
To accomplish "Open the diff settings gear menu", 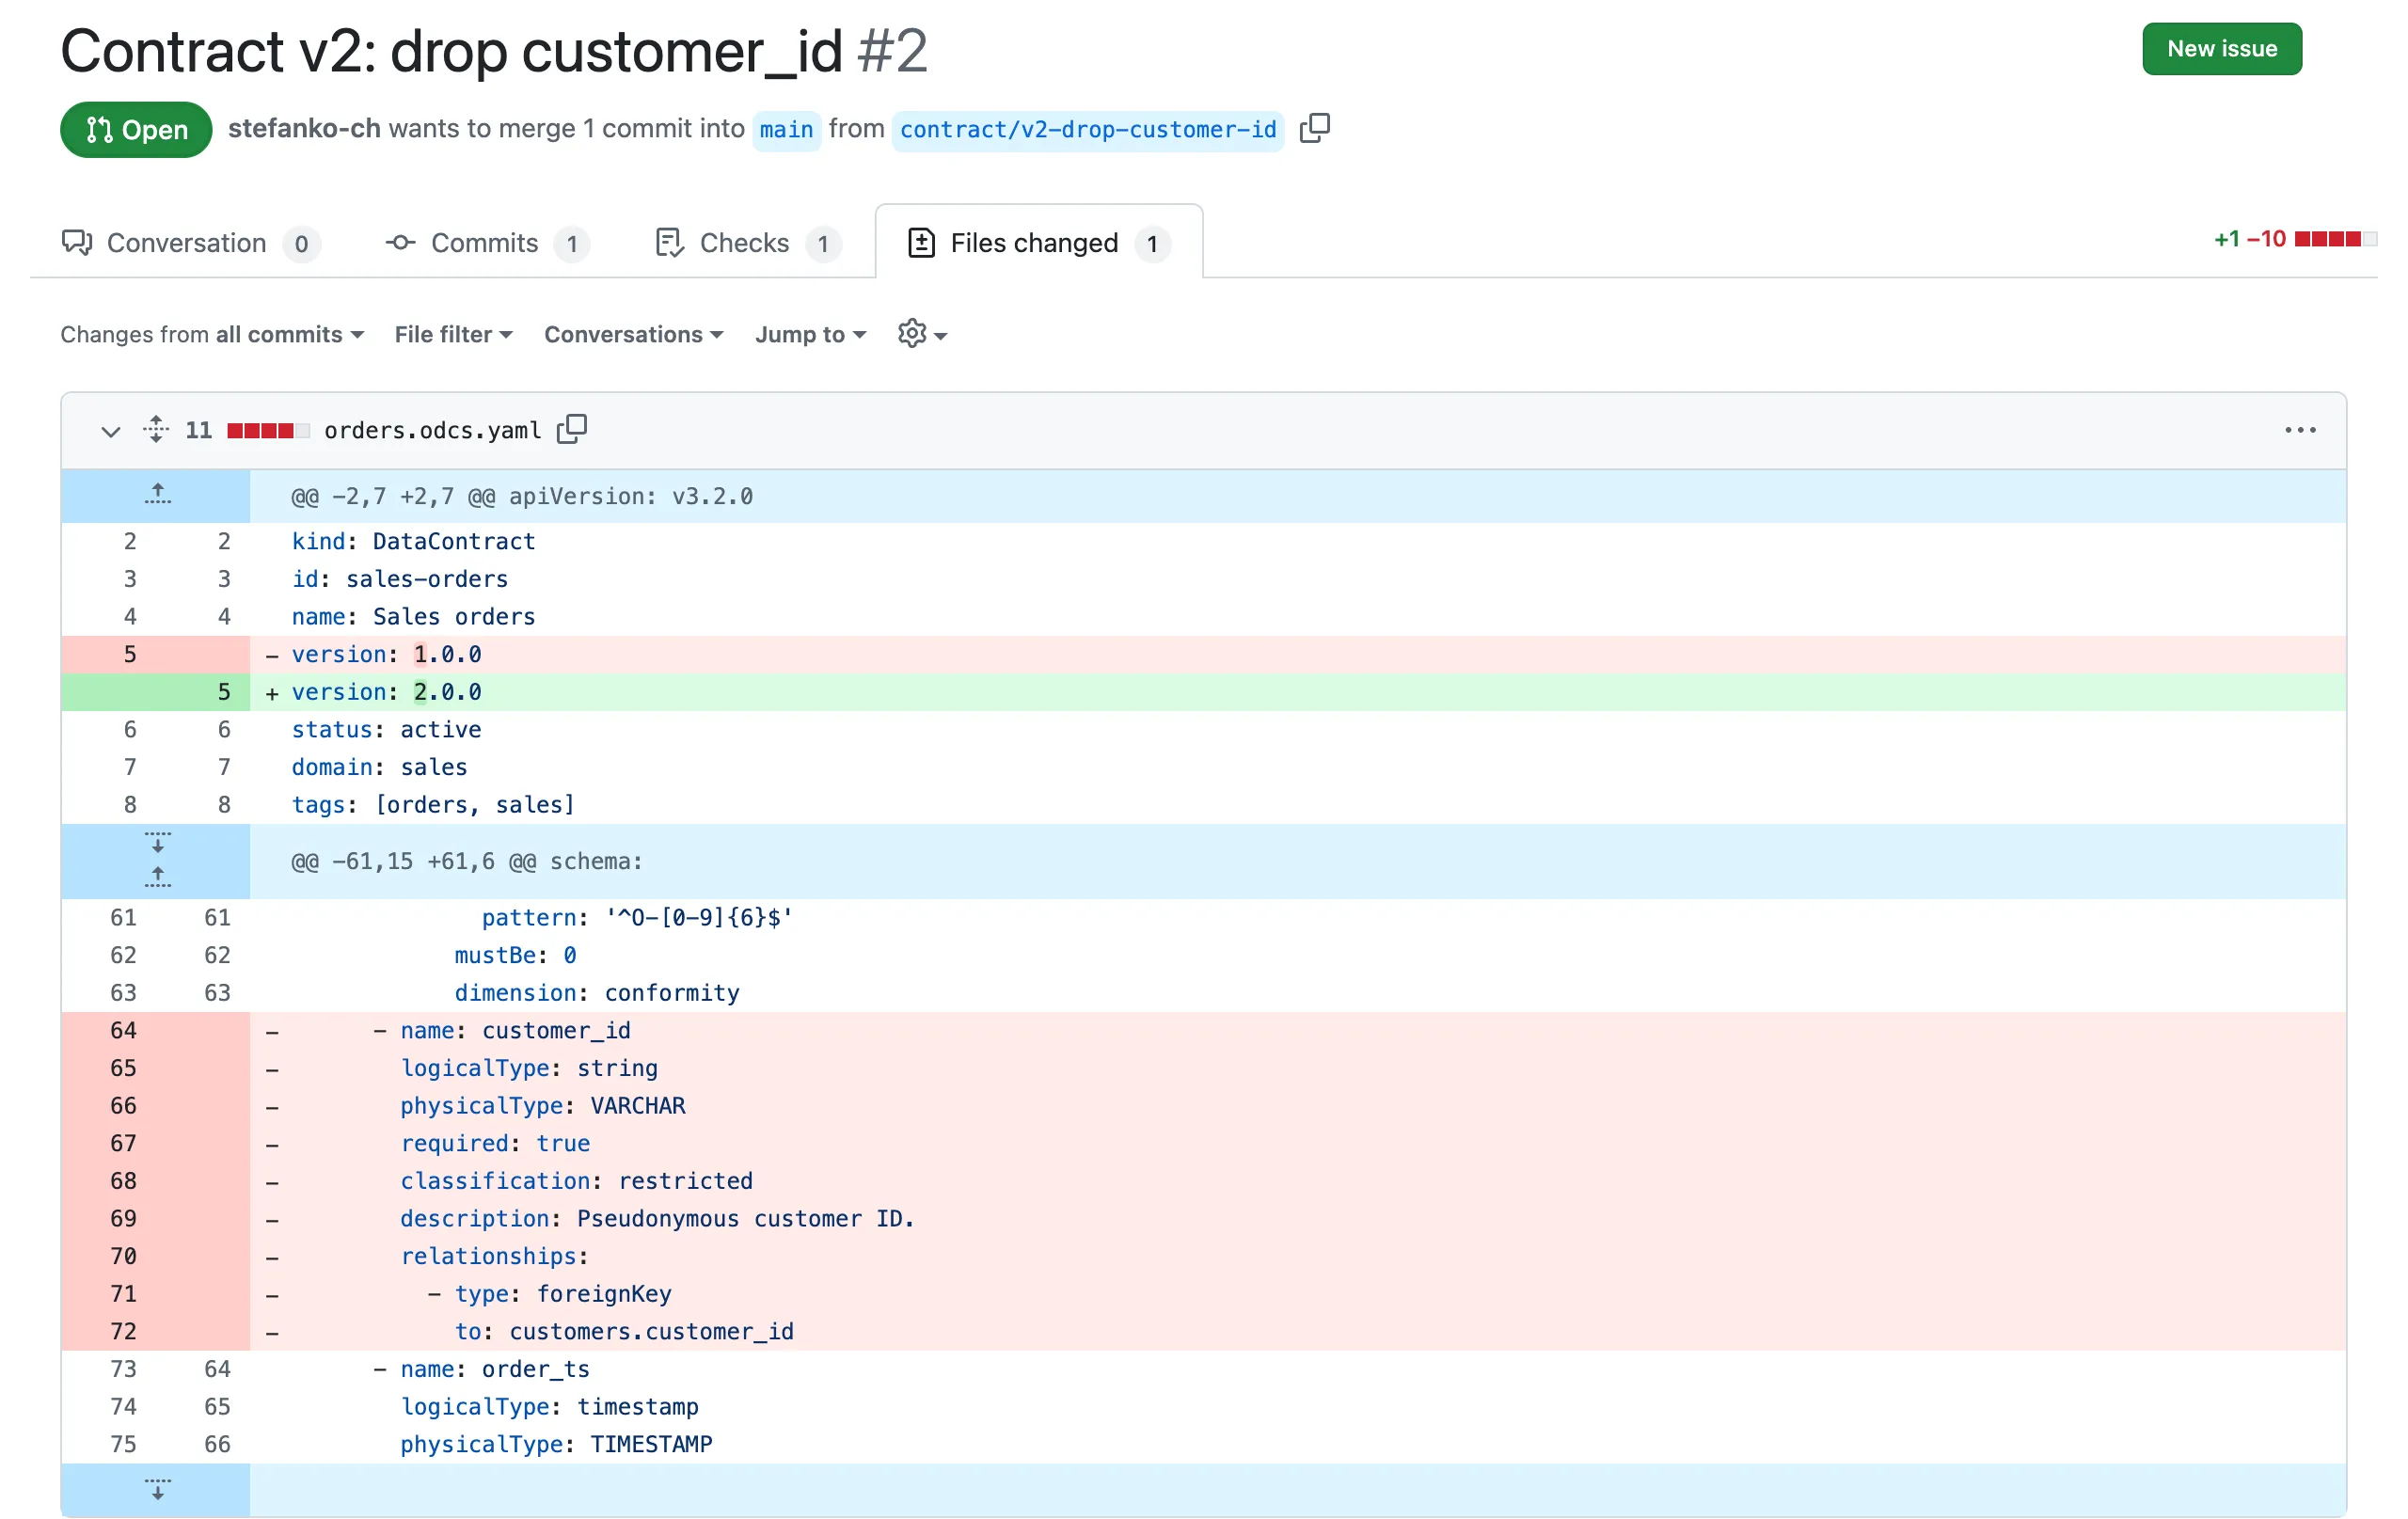I will tap(922, 334).
